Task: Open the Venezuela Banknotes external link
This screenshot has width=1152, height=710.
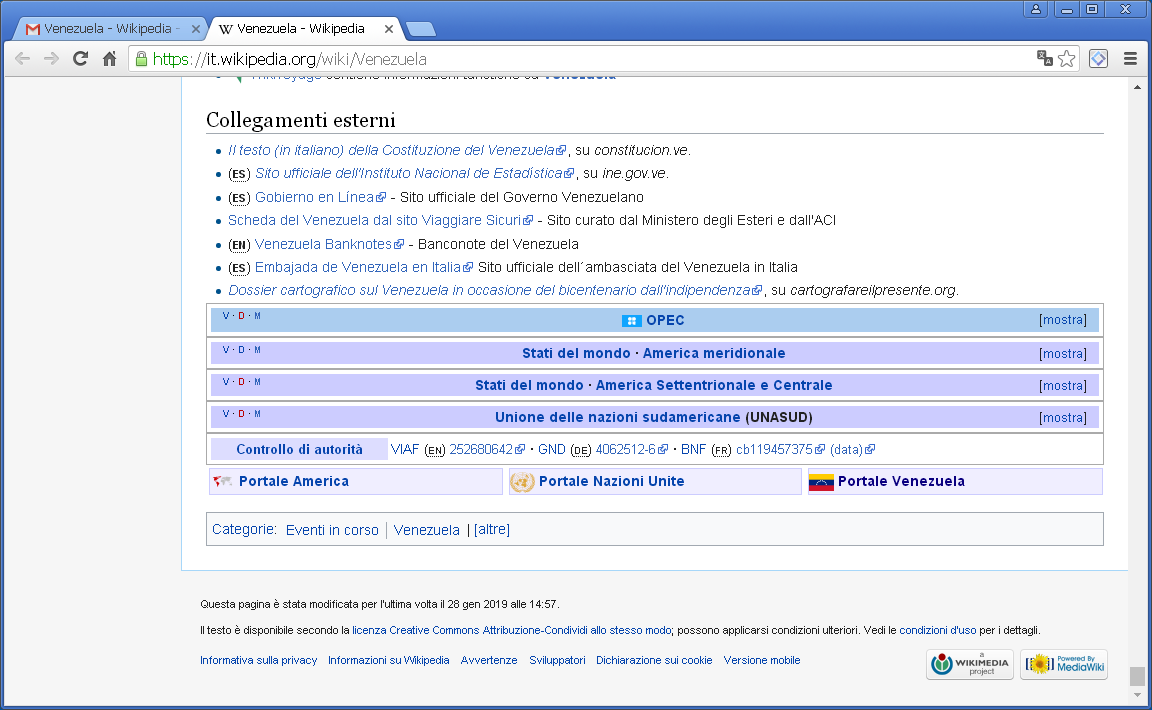Action: (323, 244)
